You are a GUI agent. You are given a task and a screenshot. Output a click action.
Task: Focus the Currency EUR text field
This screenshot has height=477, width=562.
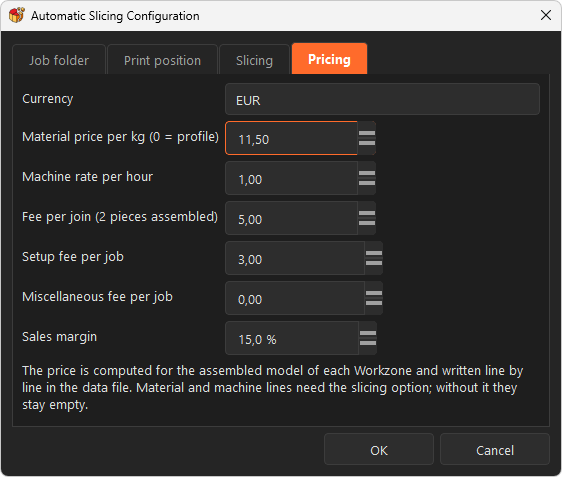coord(382,99)
